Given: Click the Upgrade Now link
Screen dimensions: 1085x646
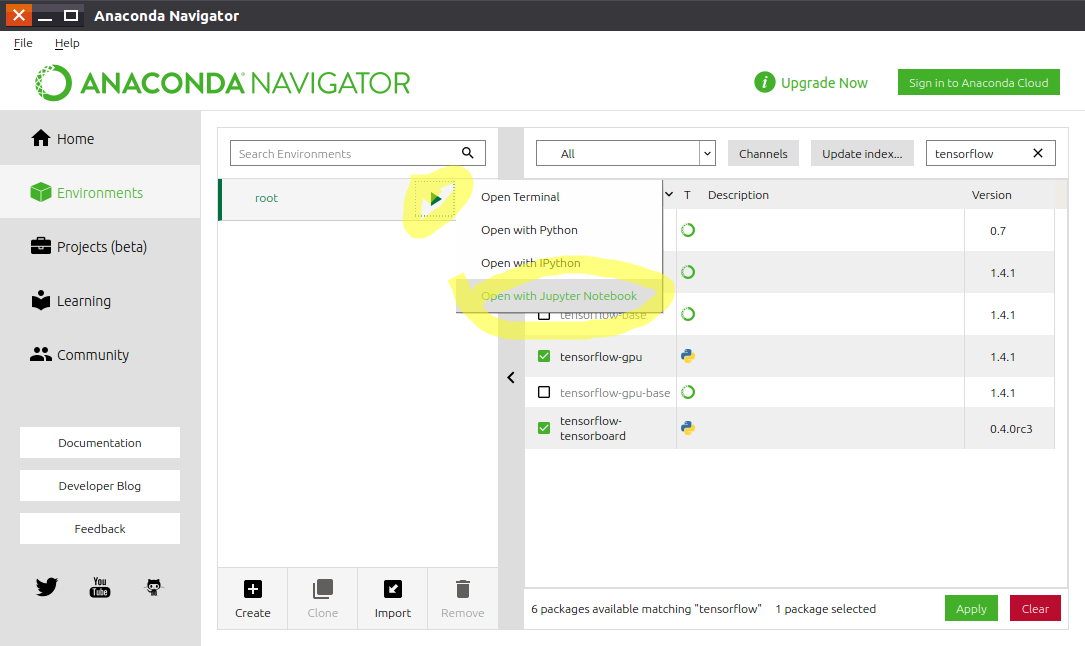Looking at the screenshot, I should (x=824, y=83).
